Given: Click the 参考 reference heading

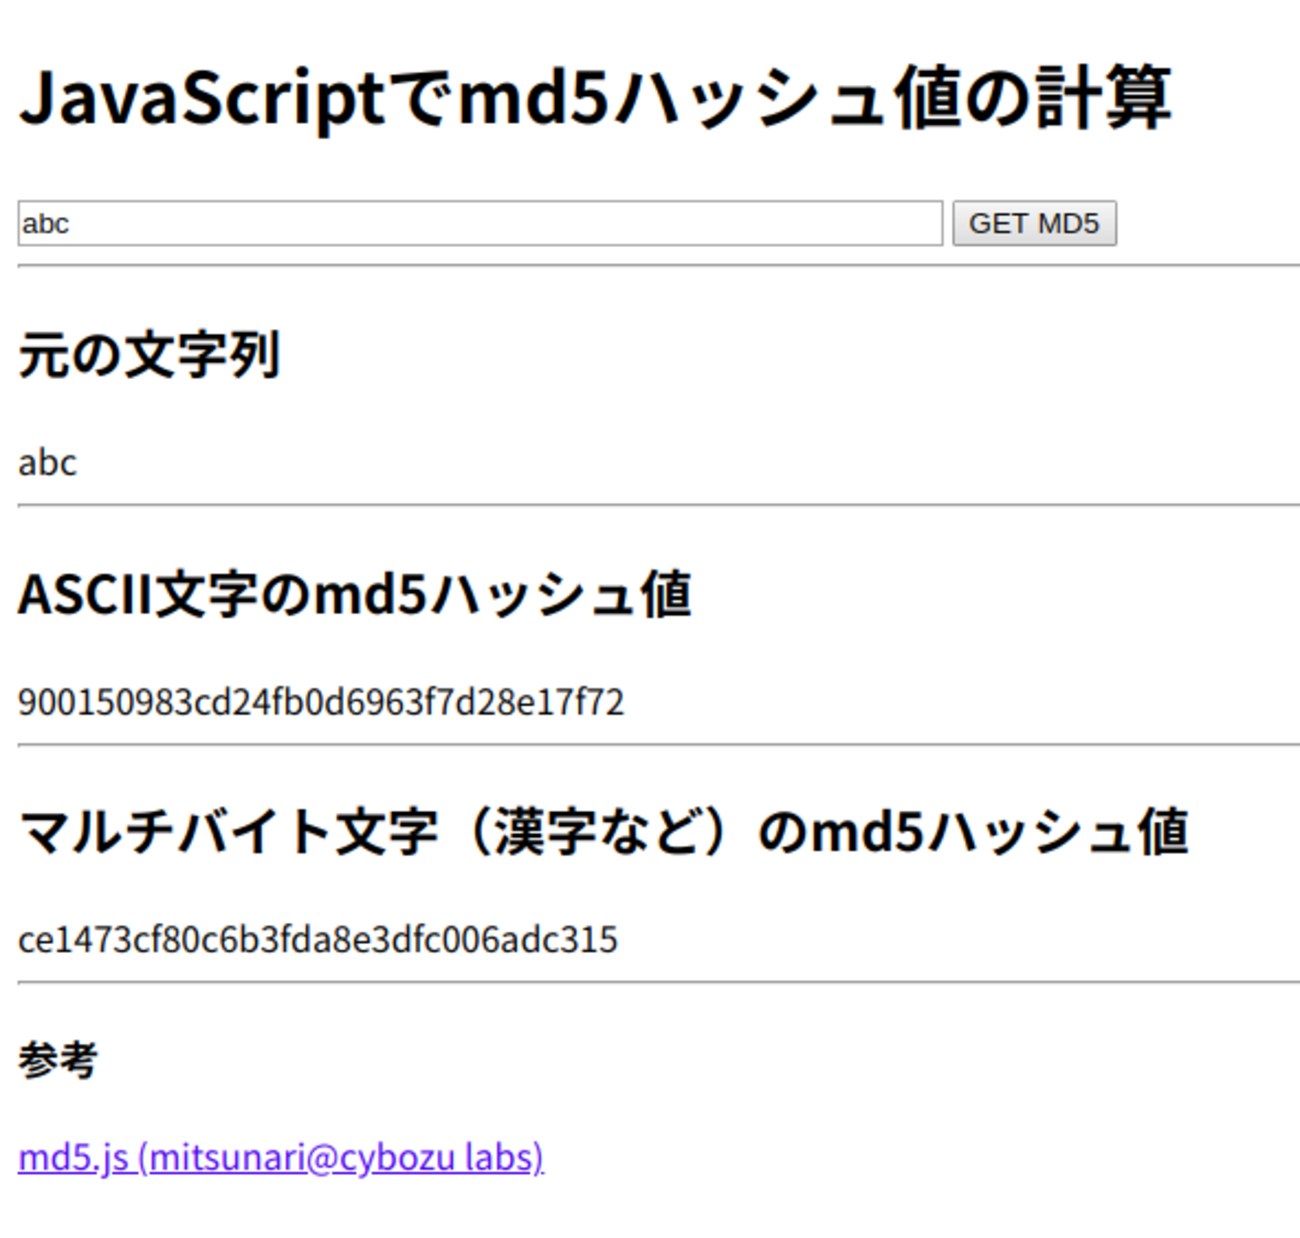Looking at the screenshot, I should pos(57,1062).
